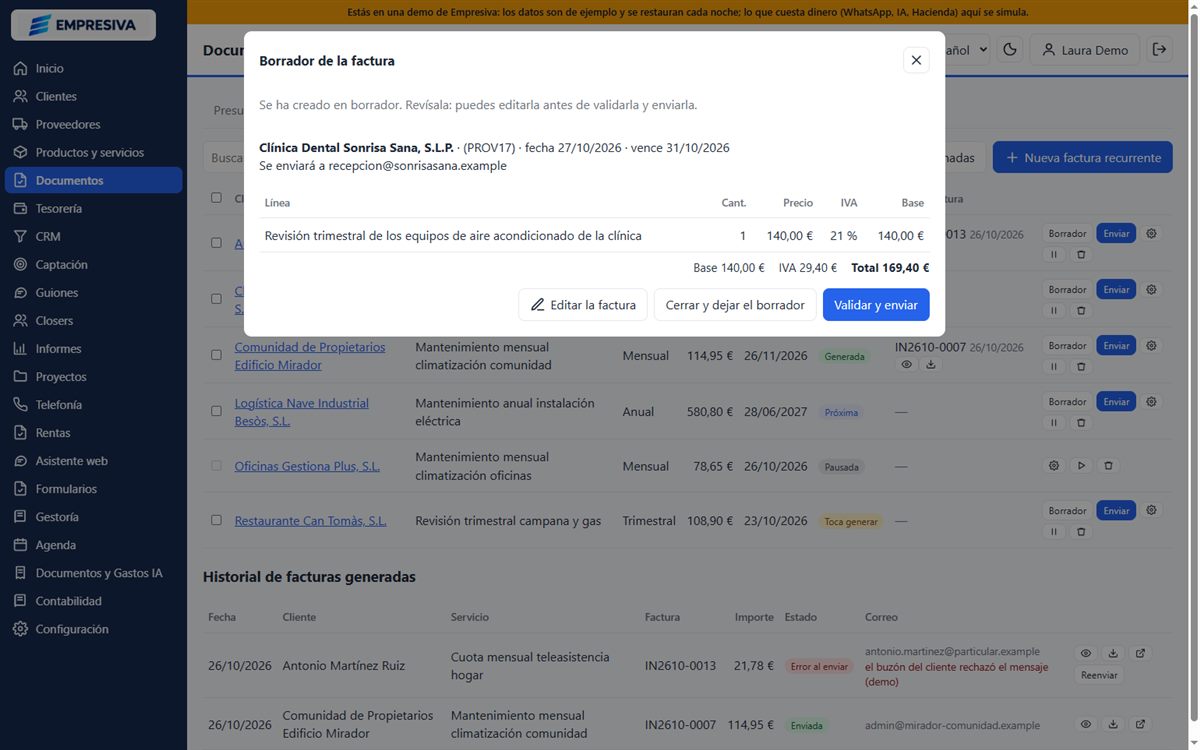Pause the Logística Nave Industrial recurring invoice
Screen dimensions: 1200x750
point(1053,423)
